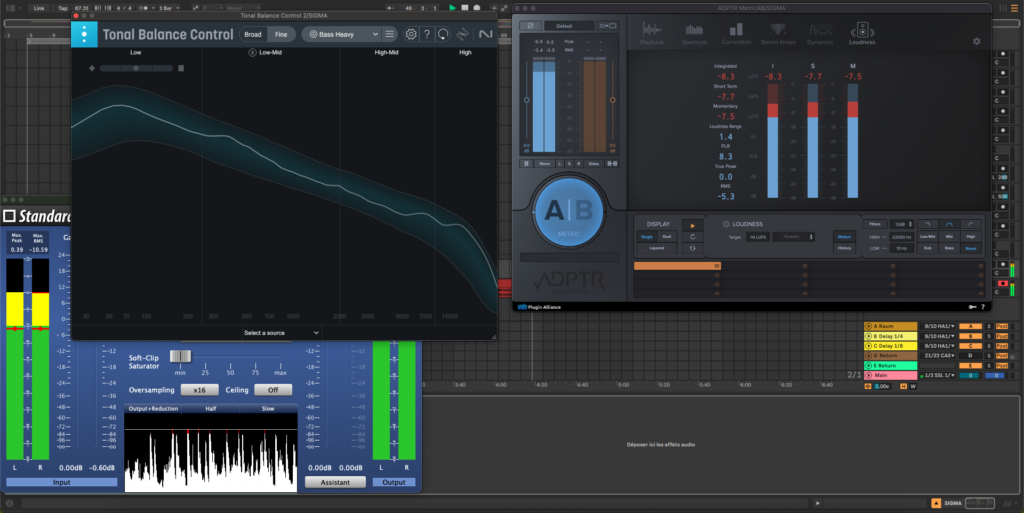Click the Output button in the limiter
The image size is (1024, 513).
(x=394, y=482)
